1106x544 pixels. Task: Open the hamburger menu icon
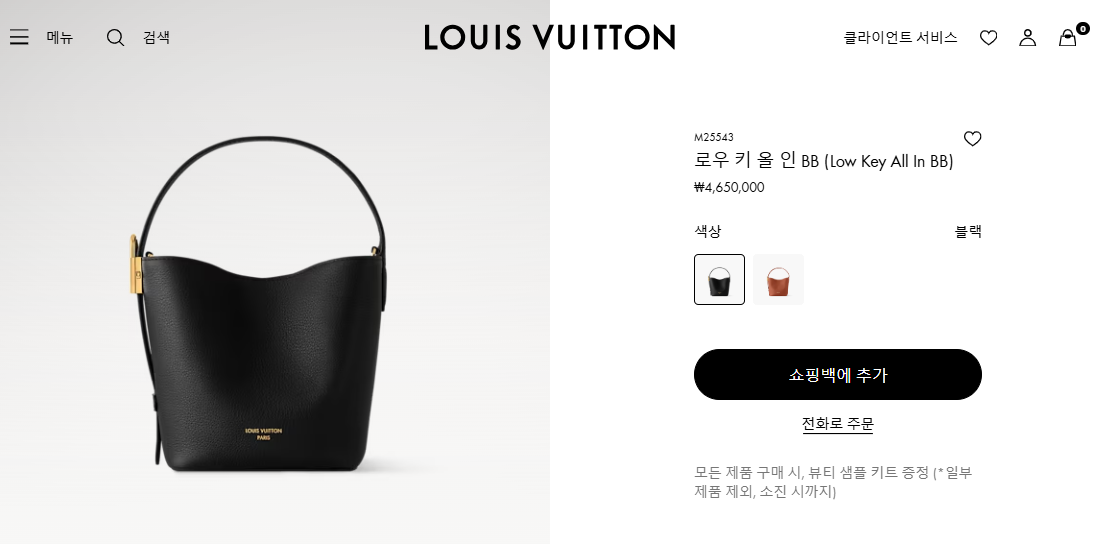click(19, 37)
